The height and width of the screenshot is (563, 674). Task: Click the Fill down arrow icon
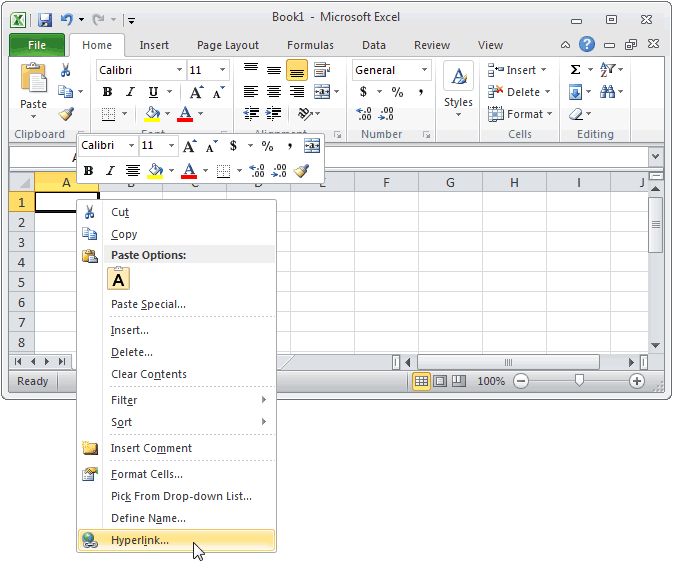575,92
